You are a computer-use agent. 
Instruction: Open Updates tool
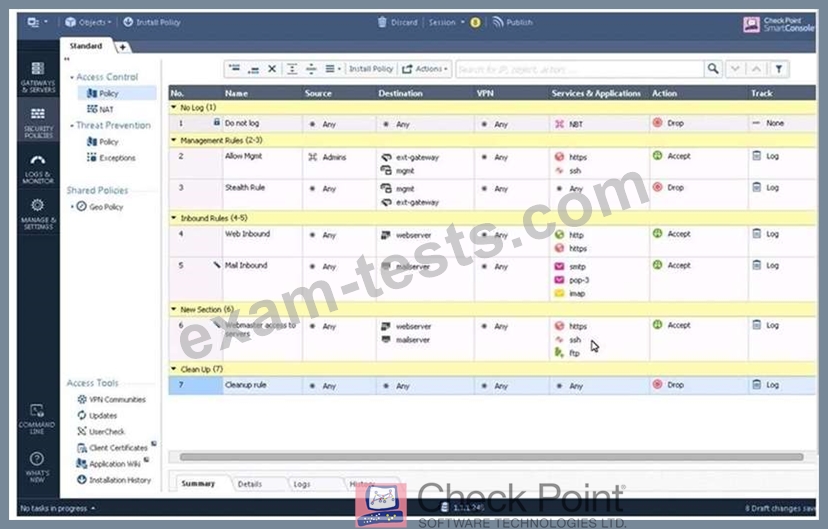point(97,415)
